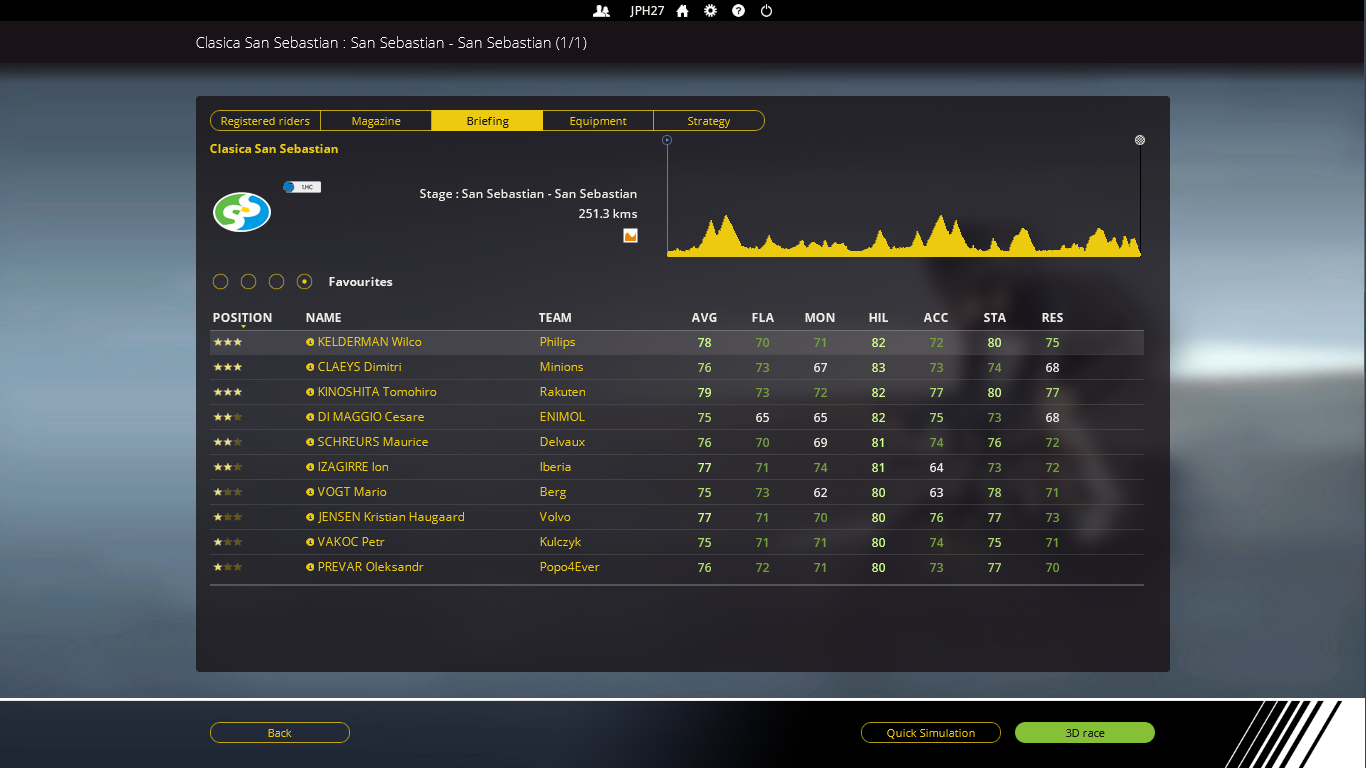1366x768 pixels.
Task: Click the finish marker on stage profile
Action: pos(1140,140)
